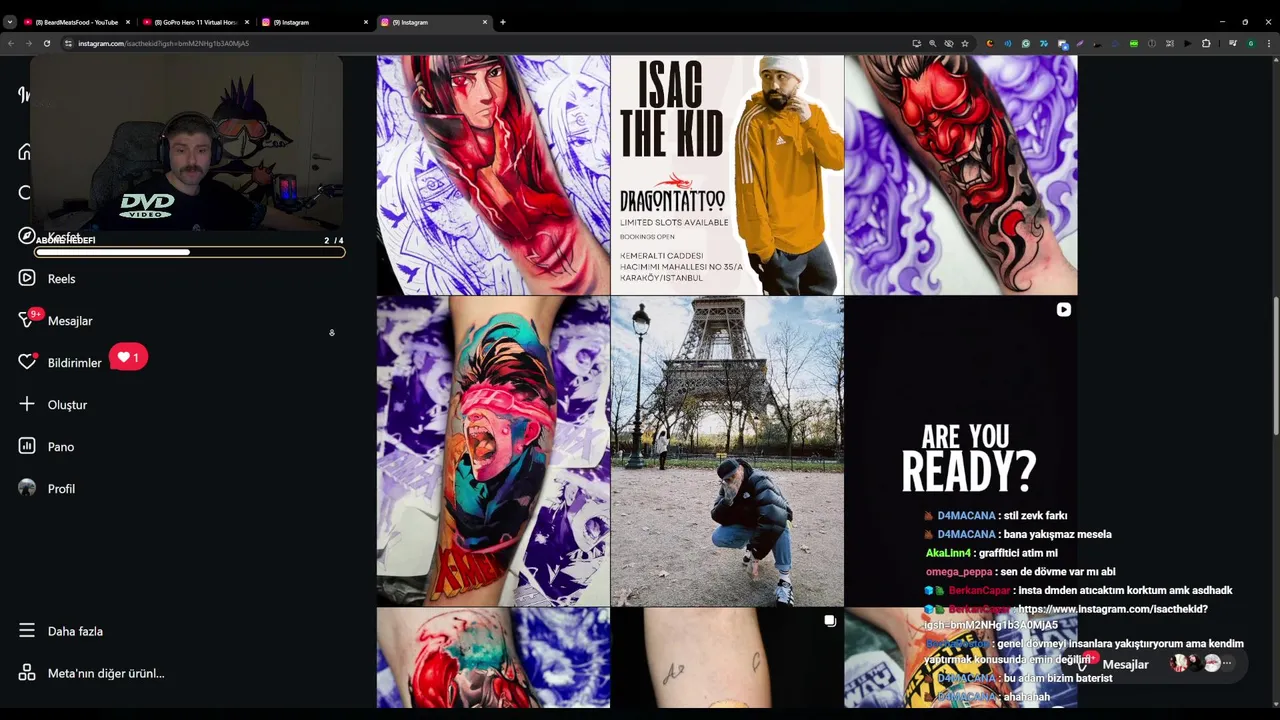
Task: Open Meta'nın diğer ürünleri menu
Action: point(92,674)
